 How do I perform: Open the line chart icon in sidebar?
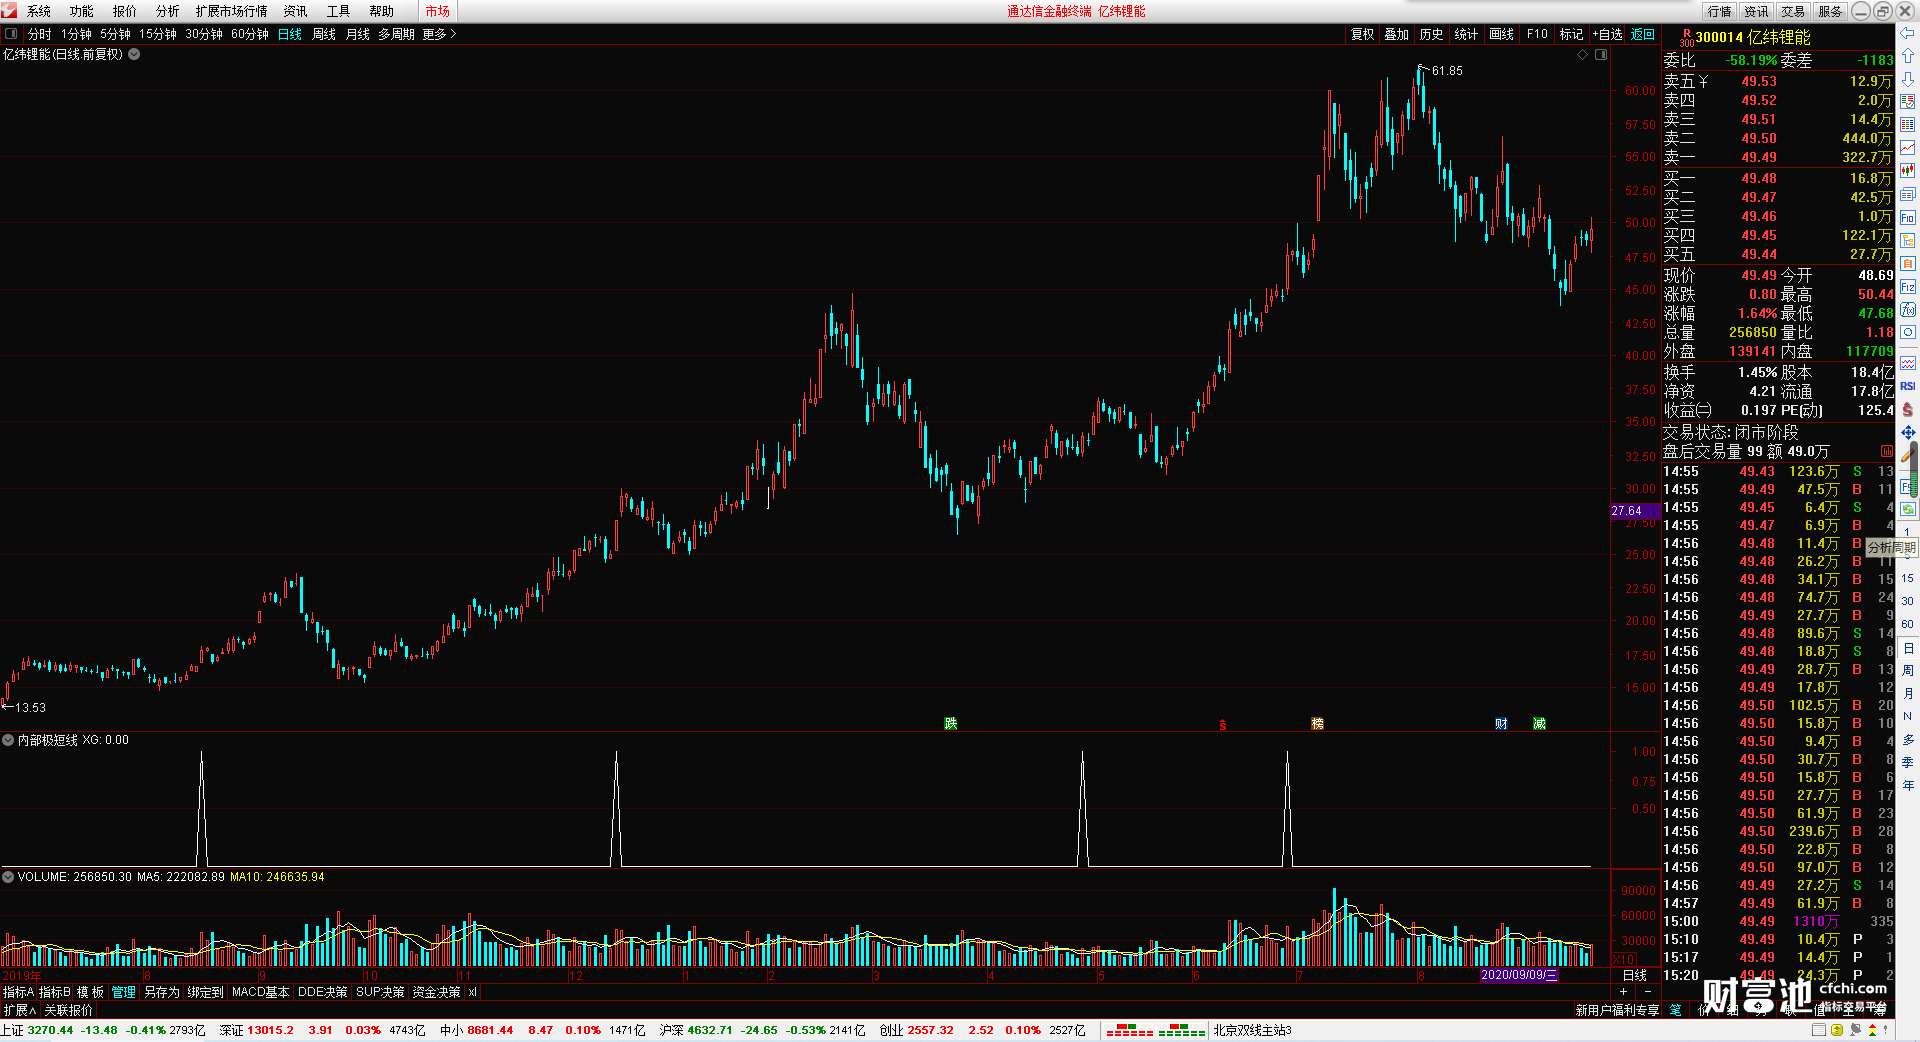(x=1908, y=148)
